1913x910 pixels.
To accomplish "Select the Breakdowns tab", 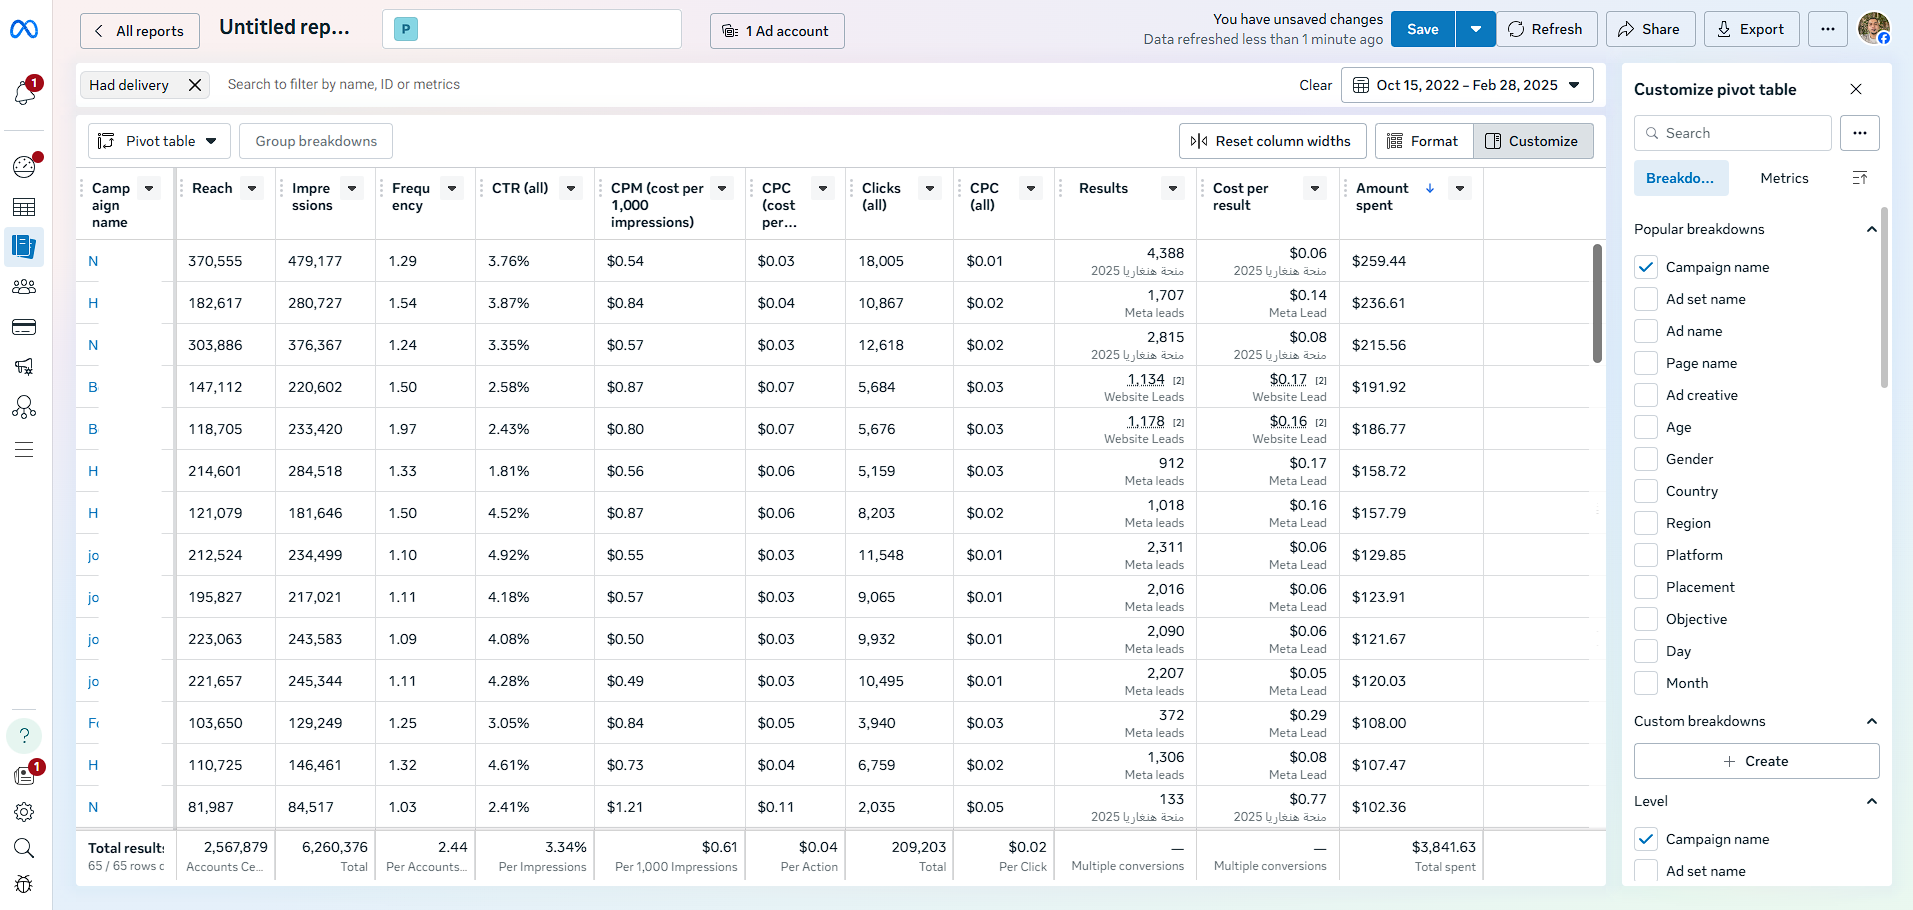I will [x=1680, y=178].
